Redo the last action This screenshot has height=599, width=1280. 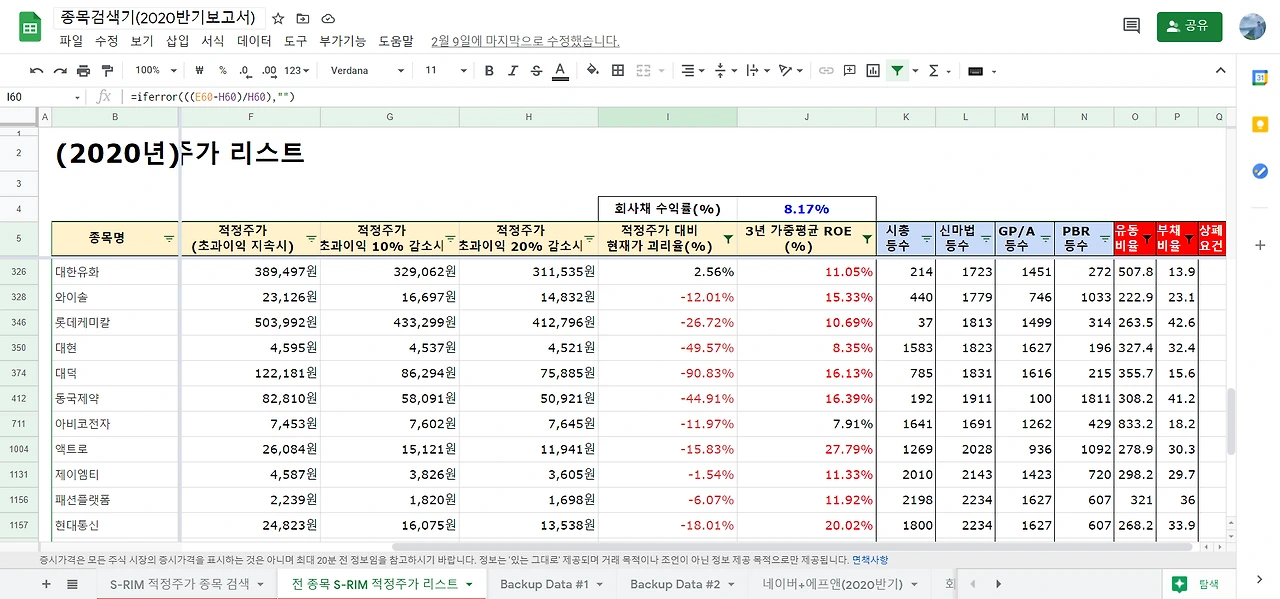tap(60, 71)
